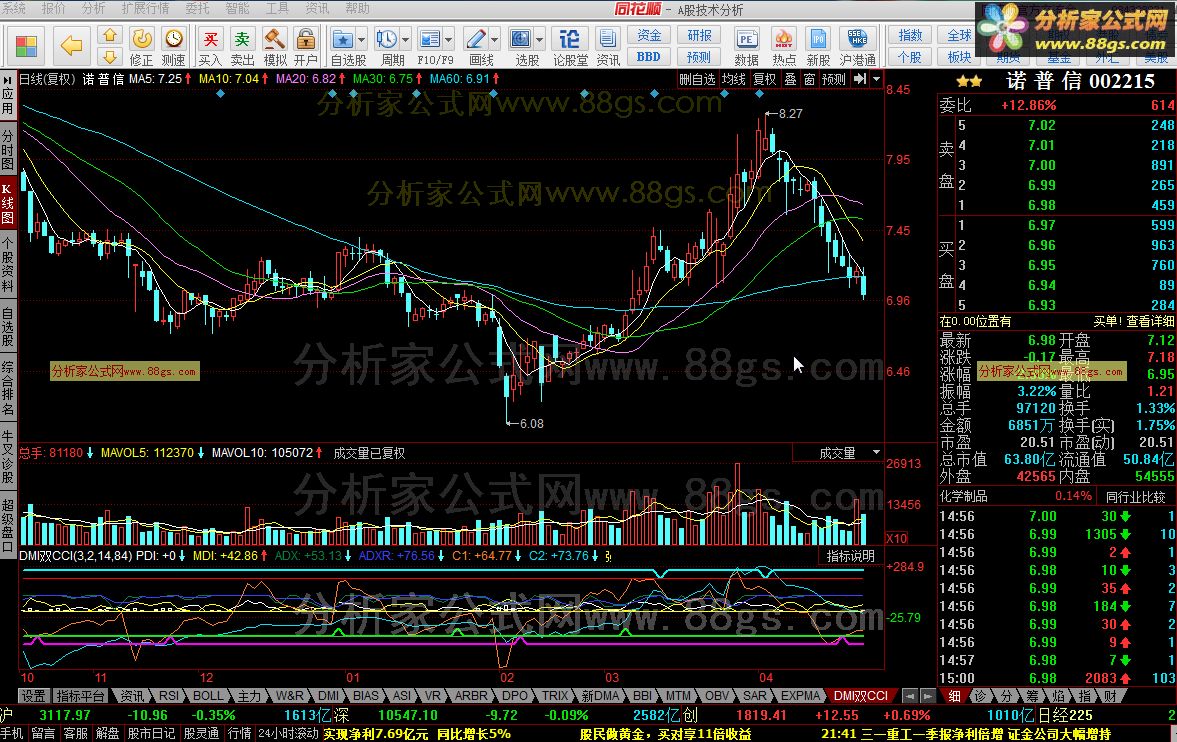Click the 查看详细 link
Image resolution: width=1177 pixels, height=742 pixels.
[x=1150, y=321]
